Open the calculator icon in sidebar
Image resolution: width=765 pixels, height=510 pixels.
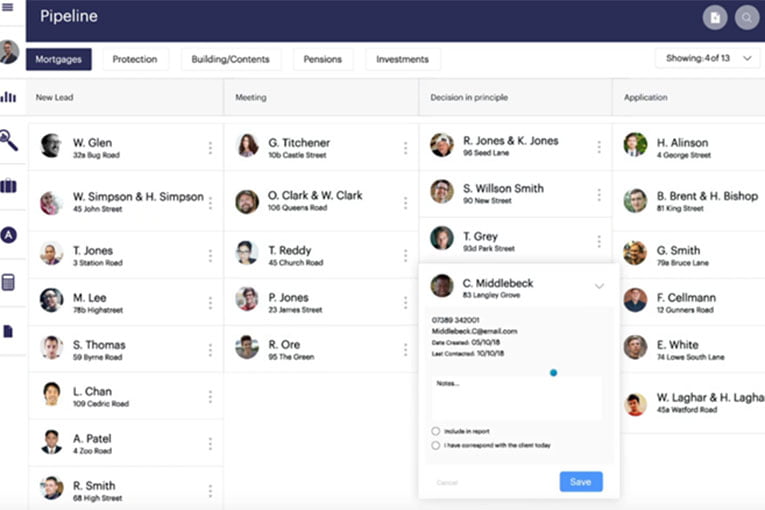click(9, 283)
